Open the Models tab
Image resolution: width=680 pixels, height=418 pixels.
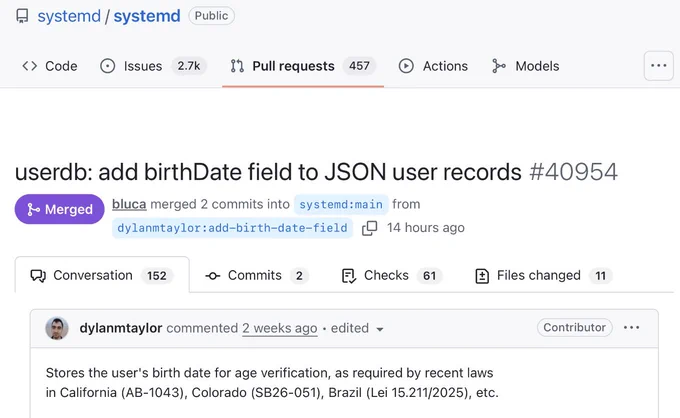pos(526,66)
